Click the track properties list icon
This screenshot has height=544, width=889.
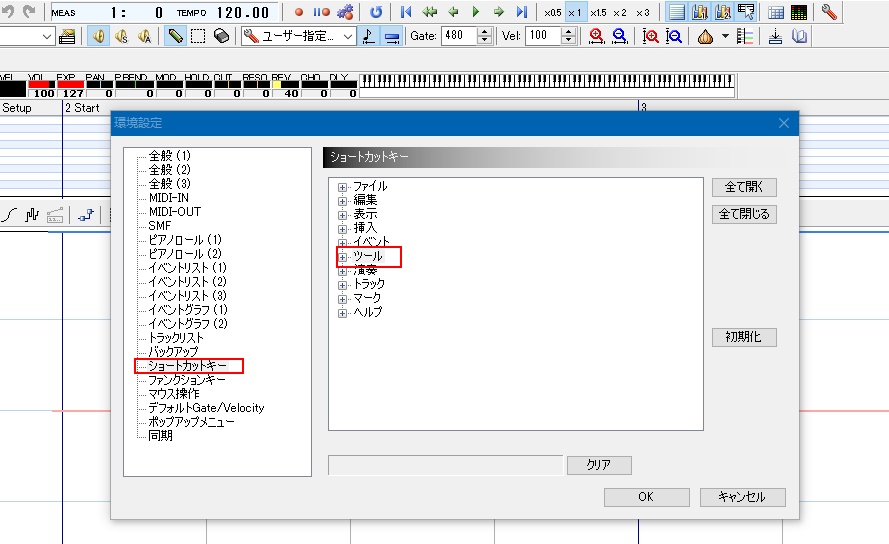click(x=67, y=37)
